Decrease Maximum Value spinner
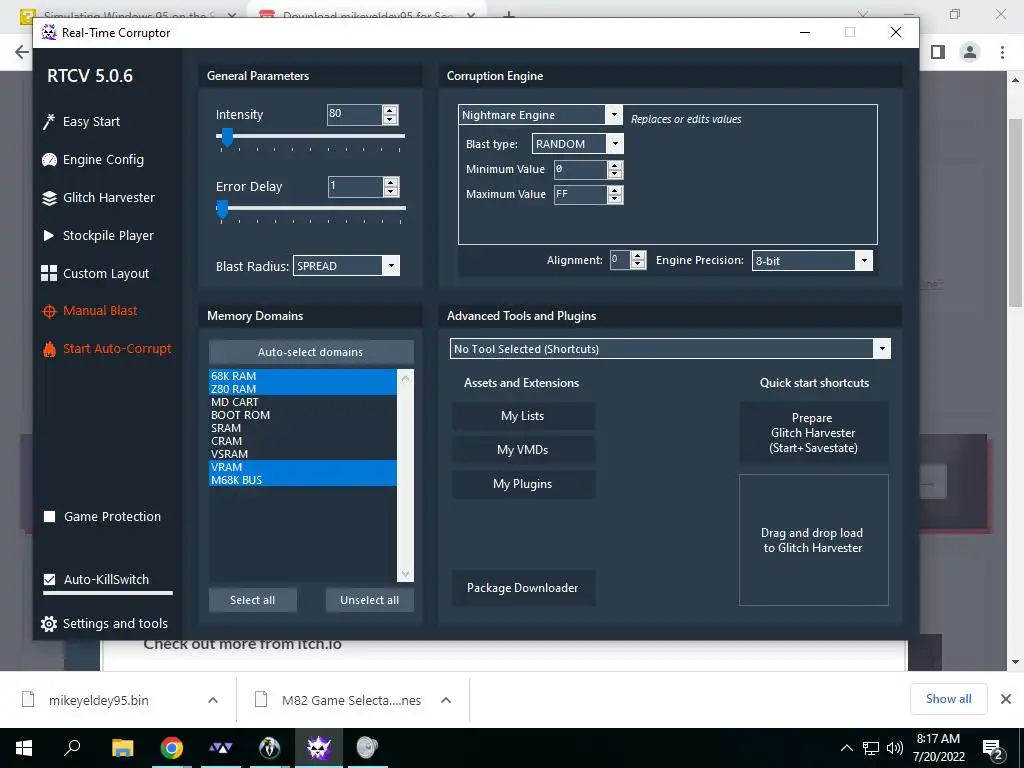 coord(615,199)
